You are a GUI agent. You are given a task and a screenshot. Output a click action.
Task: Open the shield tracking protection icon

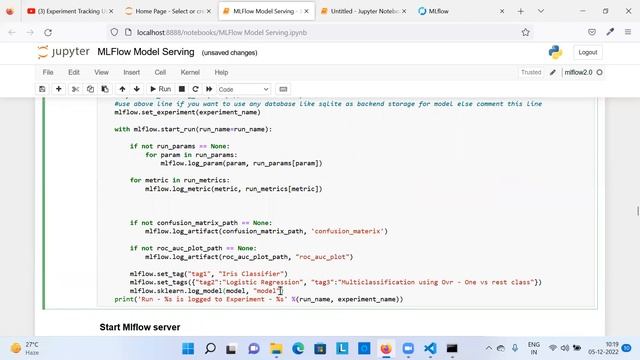click(114, 32)
